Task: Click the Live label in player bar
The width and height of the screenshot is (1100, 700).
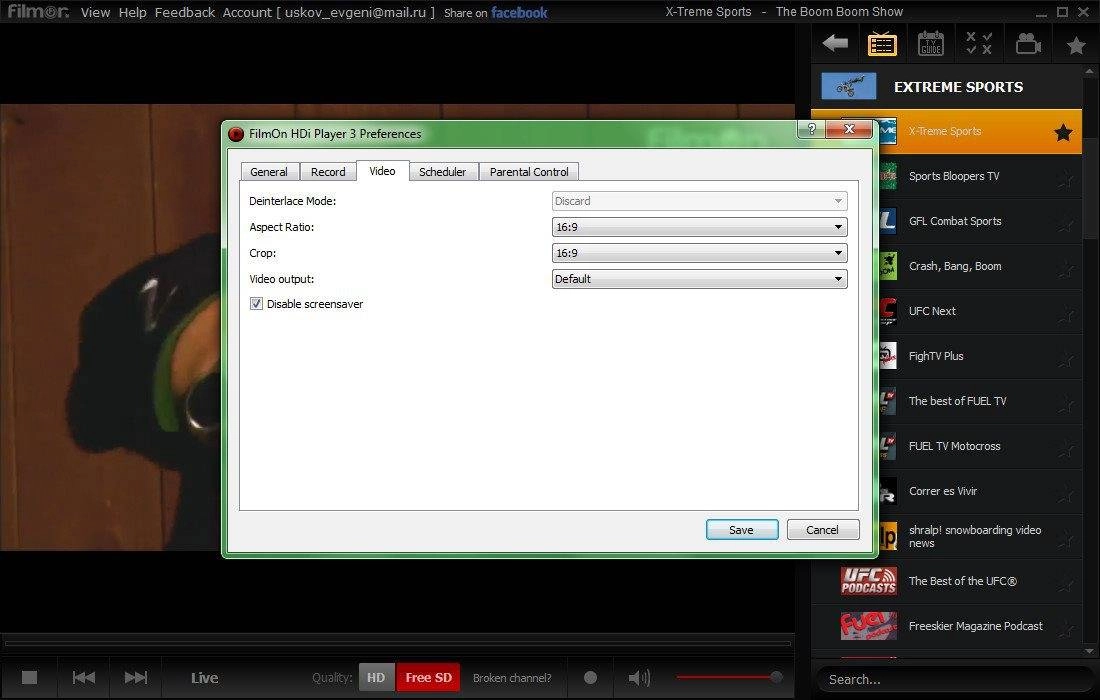Action: click(205, 678)
